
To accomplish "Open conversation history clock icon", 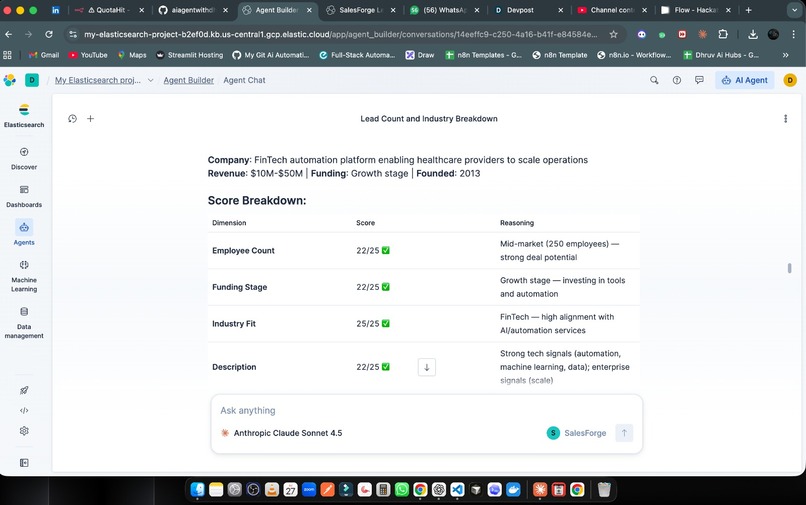I will coord(72,119).
